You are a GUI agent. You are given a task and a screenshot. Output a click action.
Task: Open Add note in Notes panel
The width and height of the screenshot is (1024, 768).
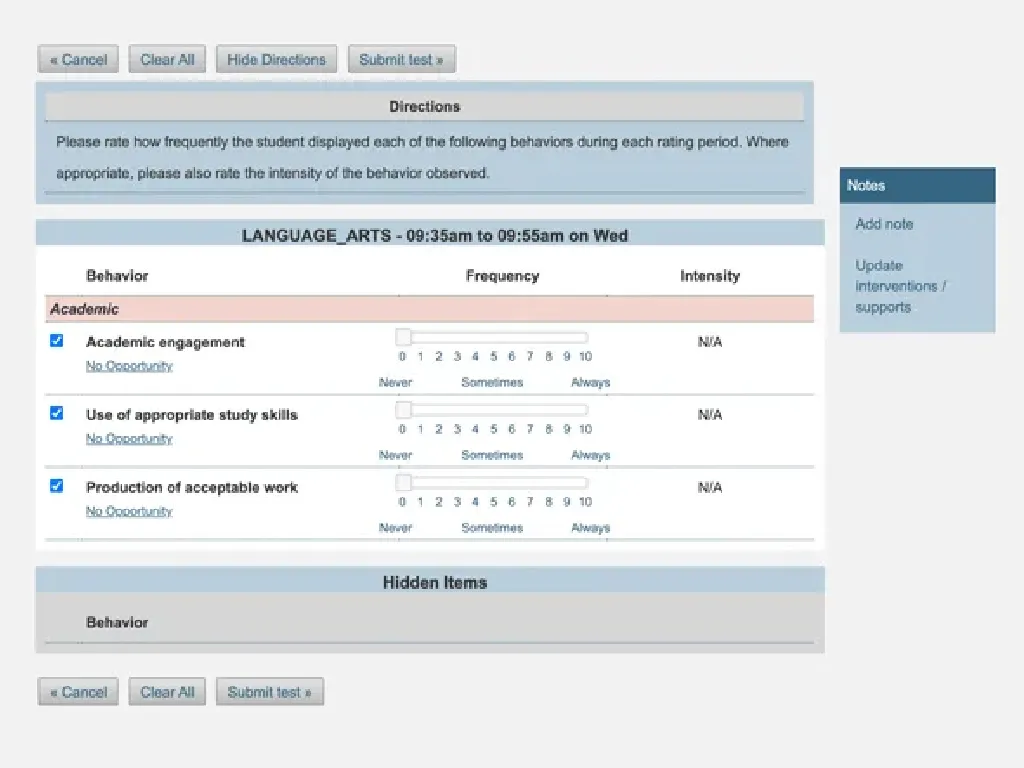pyautogui.click(x=884, y=224)
